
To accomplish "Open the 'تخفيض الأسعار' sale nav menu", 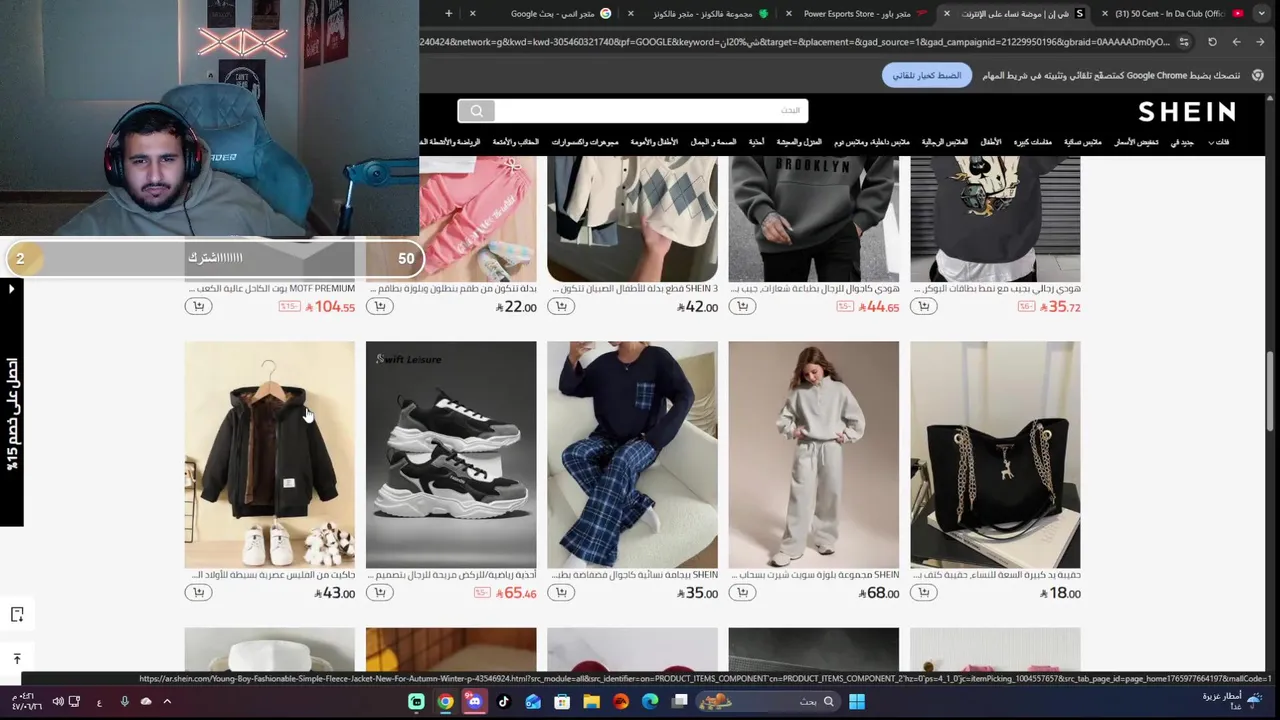I will click(x=1136, y=142).
